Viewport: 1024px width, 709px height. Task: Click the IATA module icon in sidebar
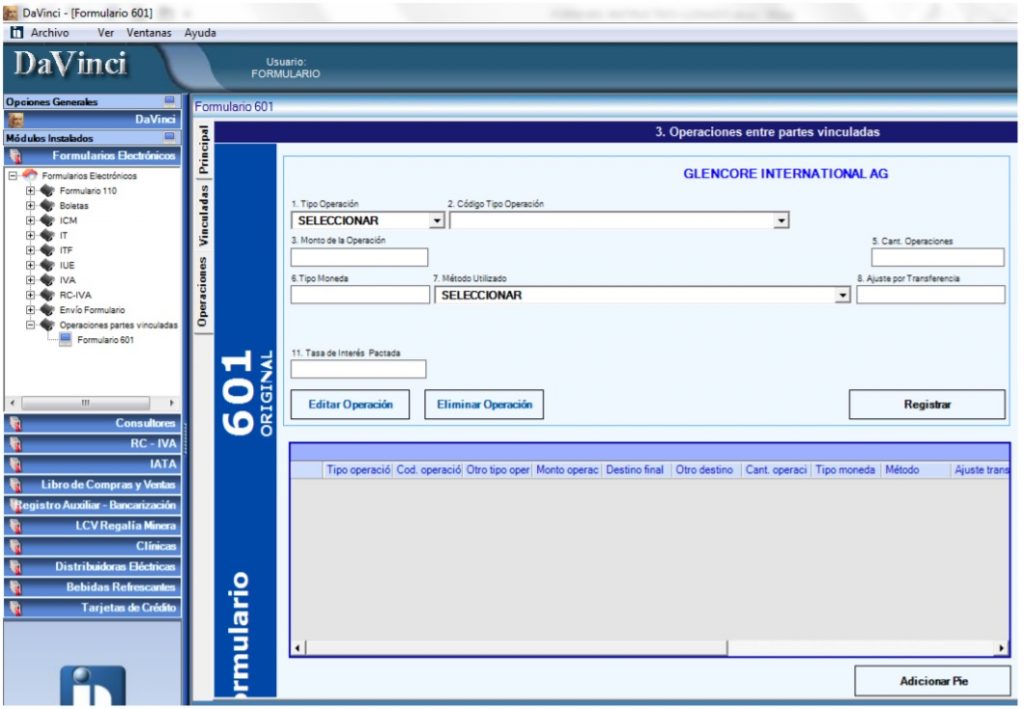pos(14,464)
